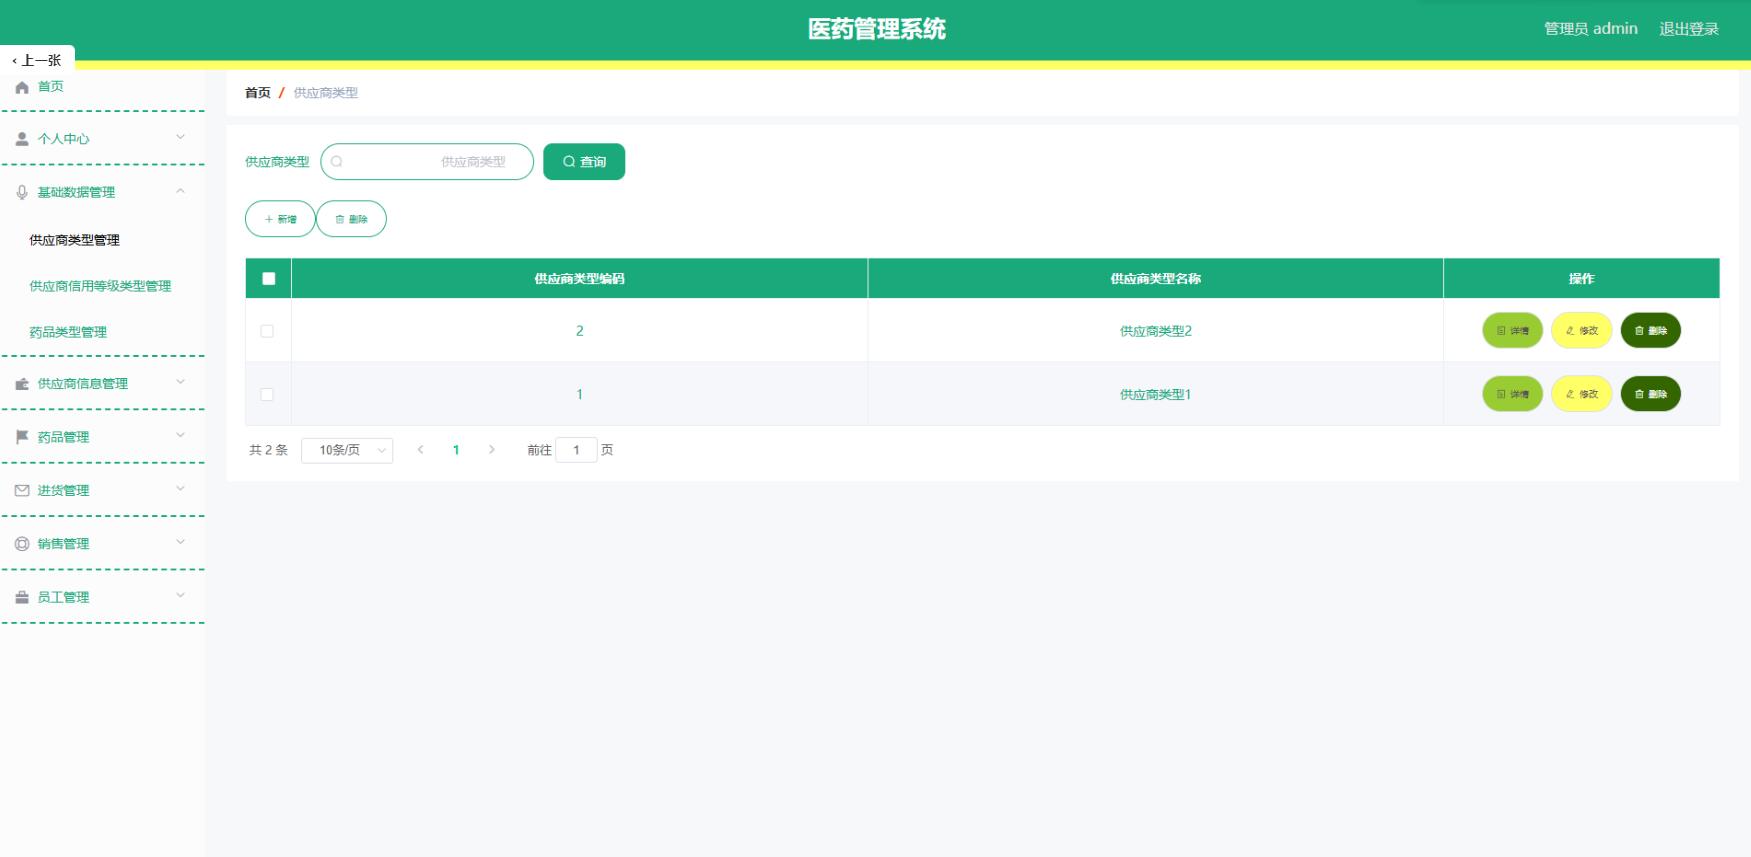Click 详情 for 供应商类型2 row
Image resolution: width=1751 pixels, height=857 pixels.
click(x=1512, y=331)
